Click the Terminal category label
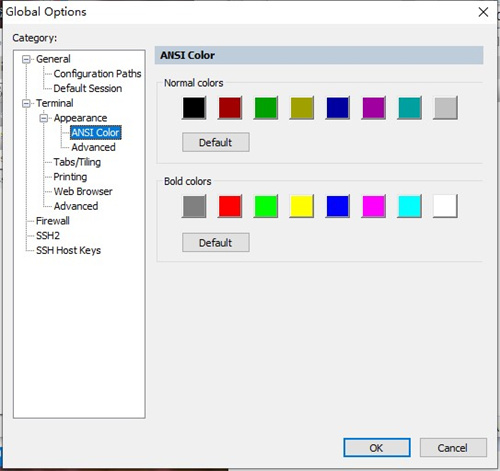 (55, 103)
